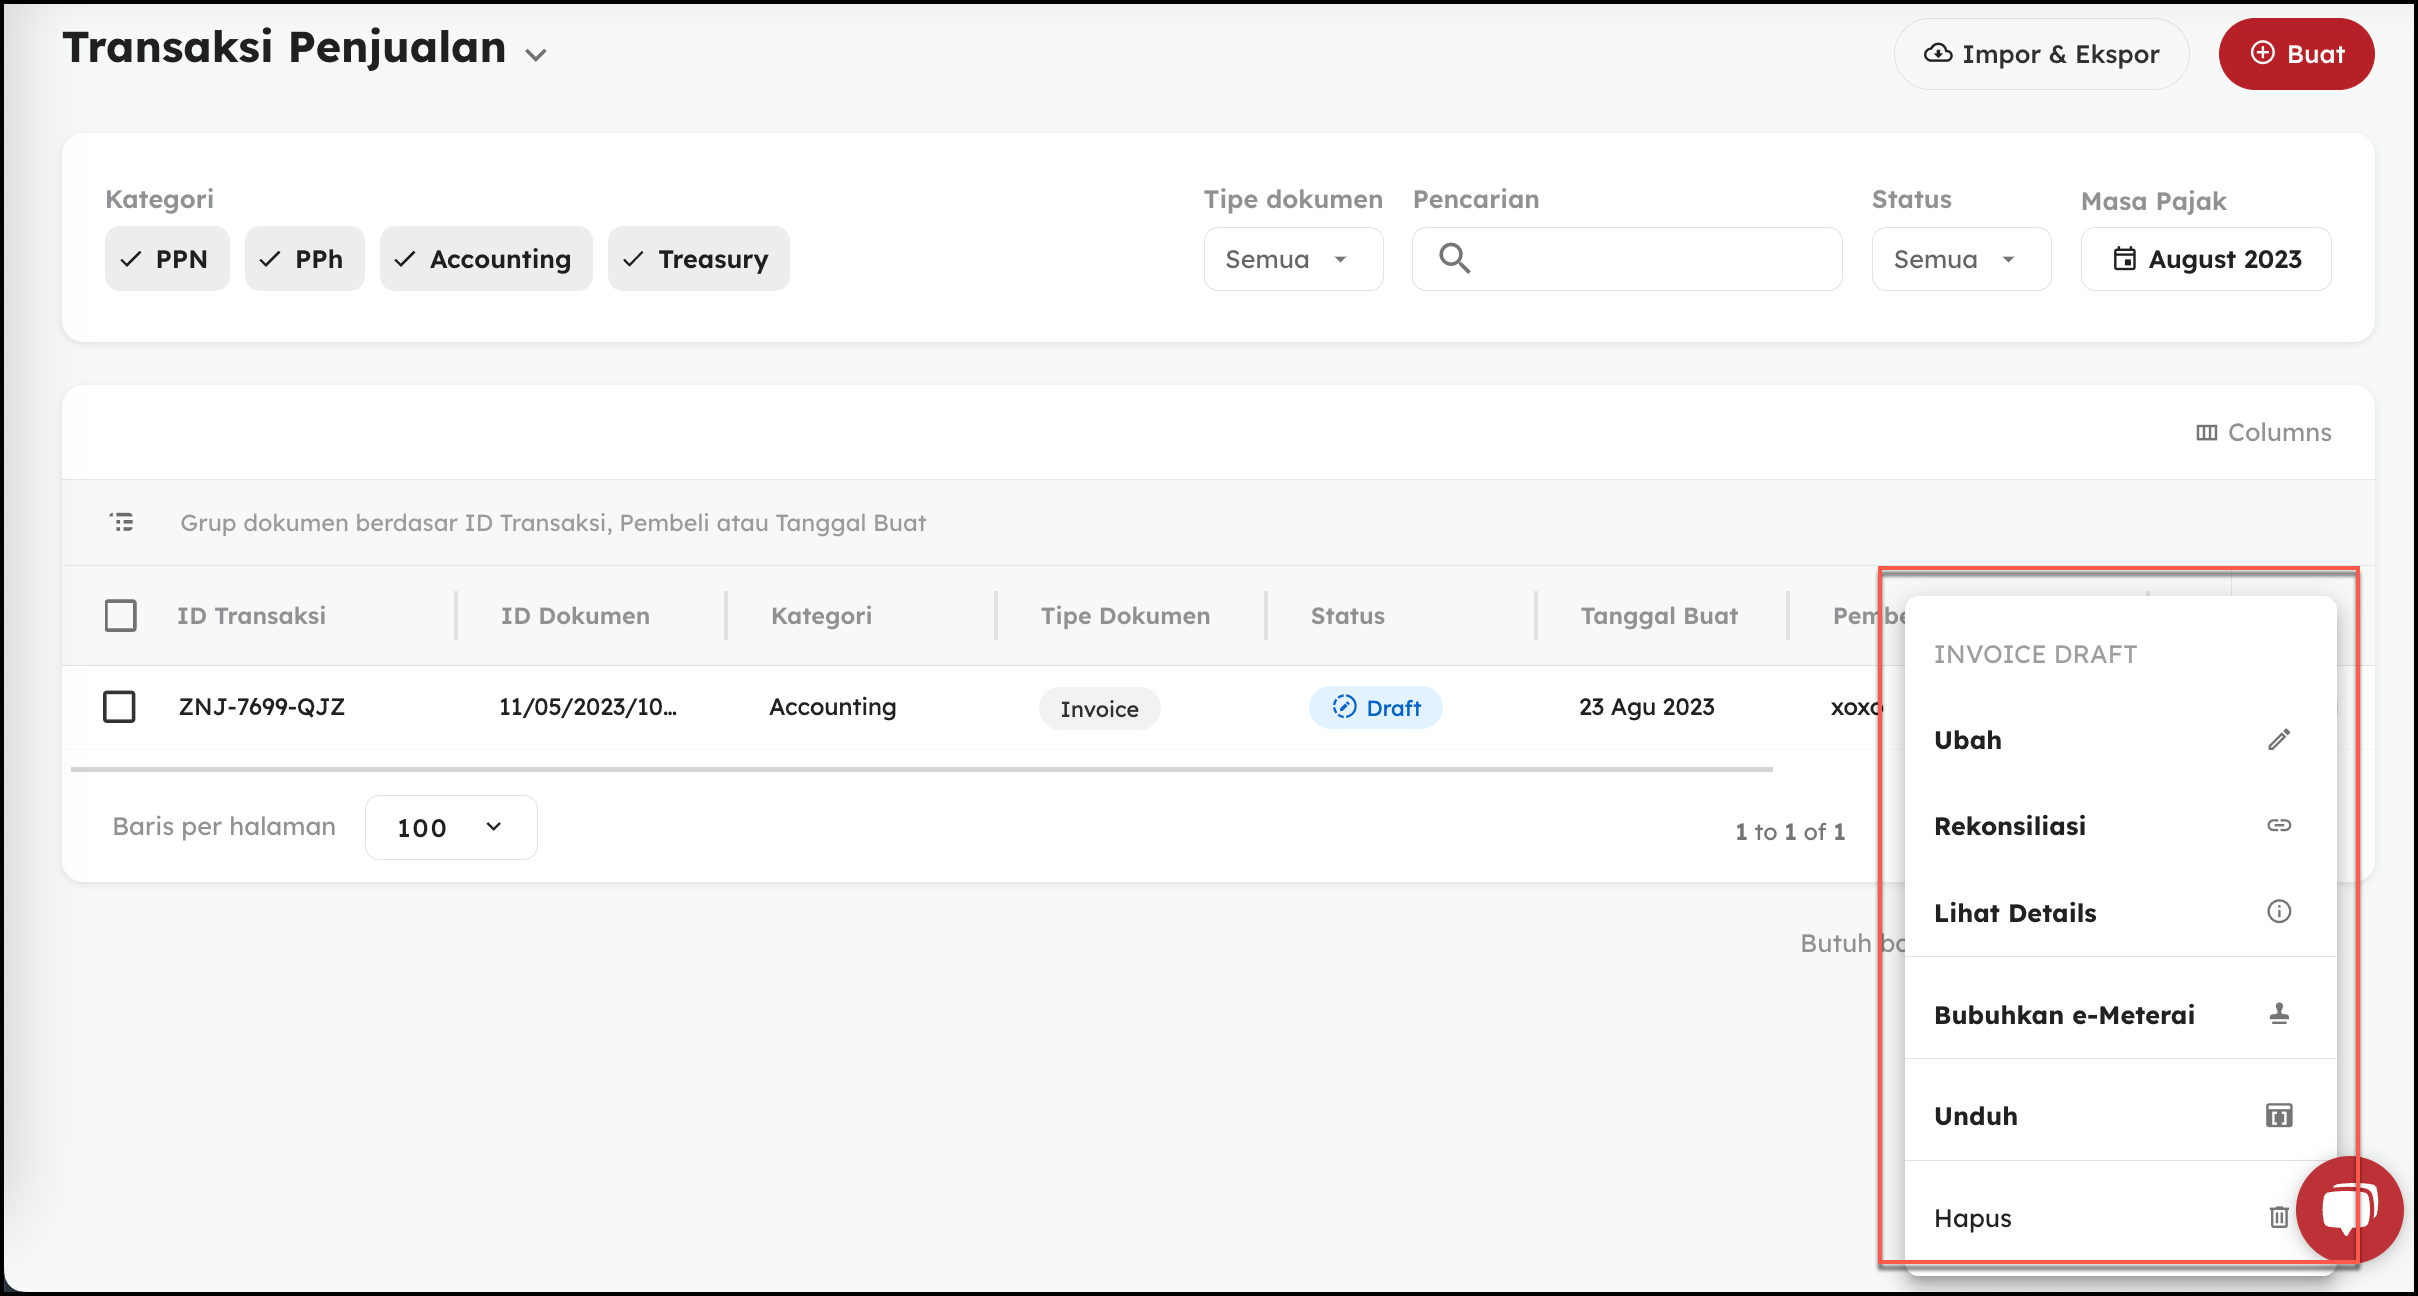2418x1296 pixels.
Task: Open the red chat support bubble
Action: coord(2348,1210)
